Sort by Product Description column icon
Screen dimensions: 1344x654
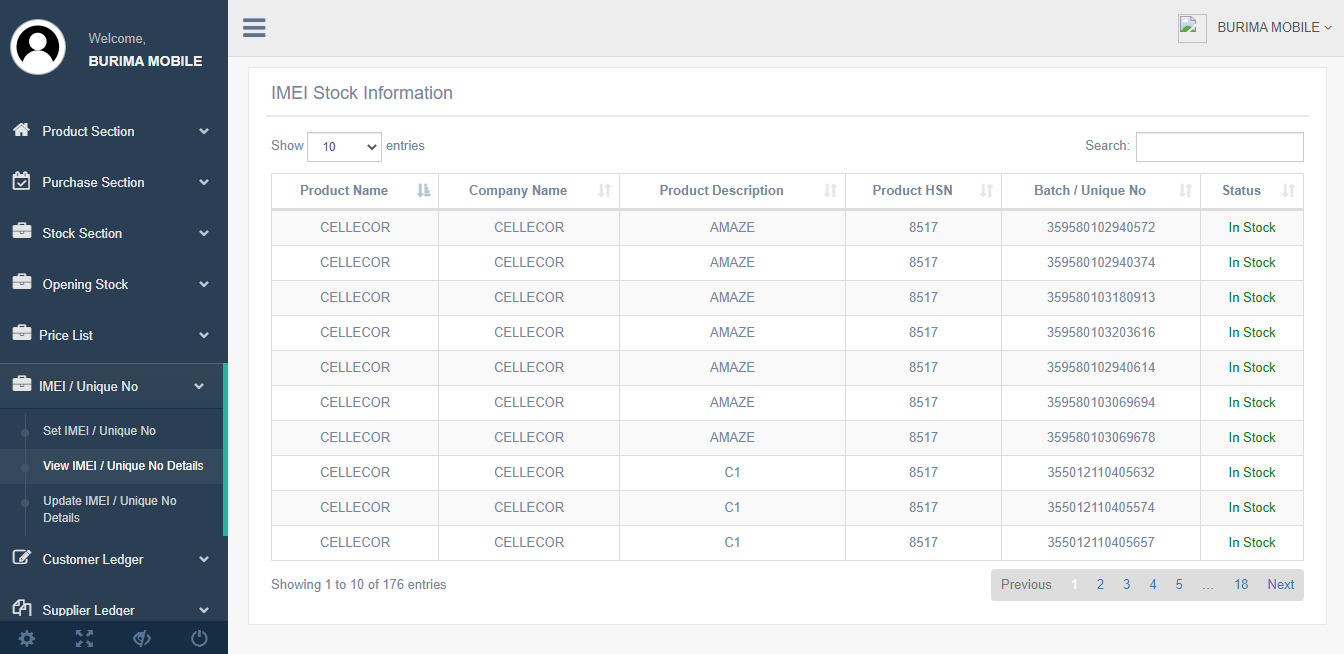click(x=830, y=191)
